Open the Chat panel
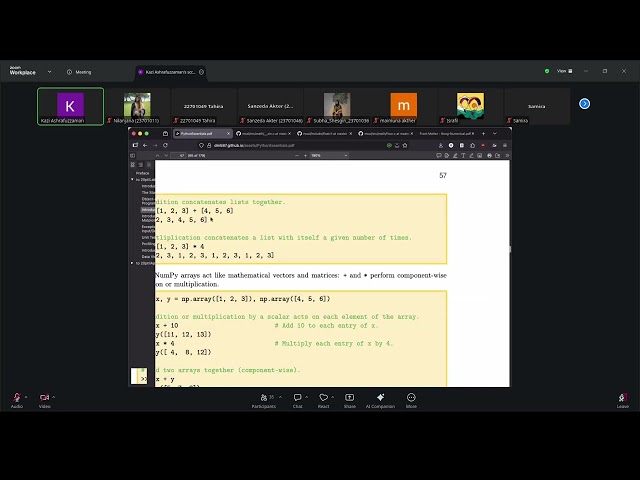 pyautogui.click(x=297, y=398)
